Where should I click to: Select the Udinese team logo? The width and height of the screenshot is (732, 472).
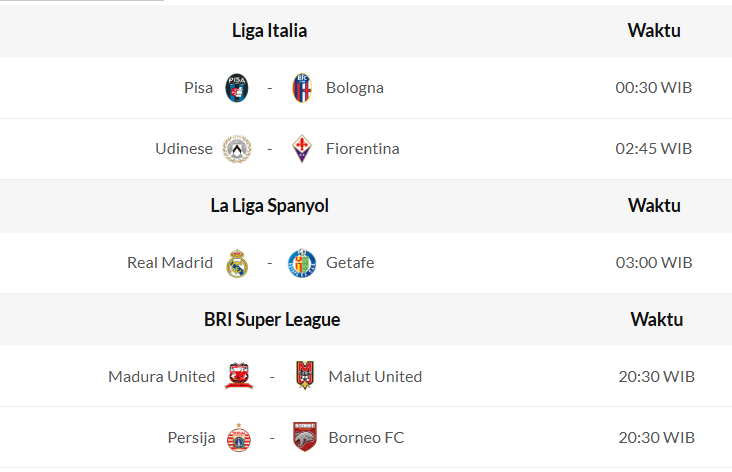237,149
